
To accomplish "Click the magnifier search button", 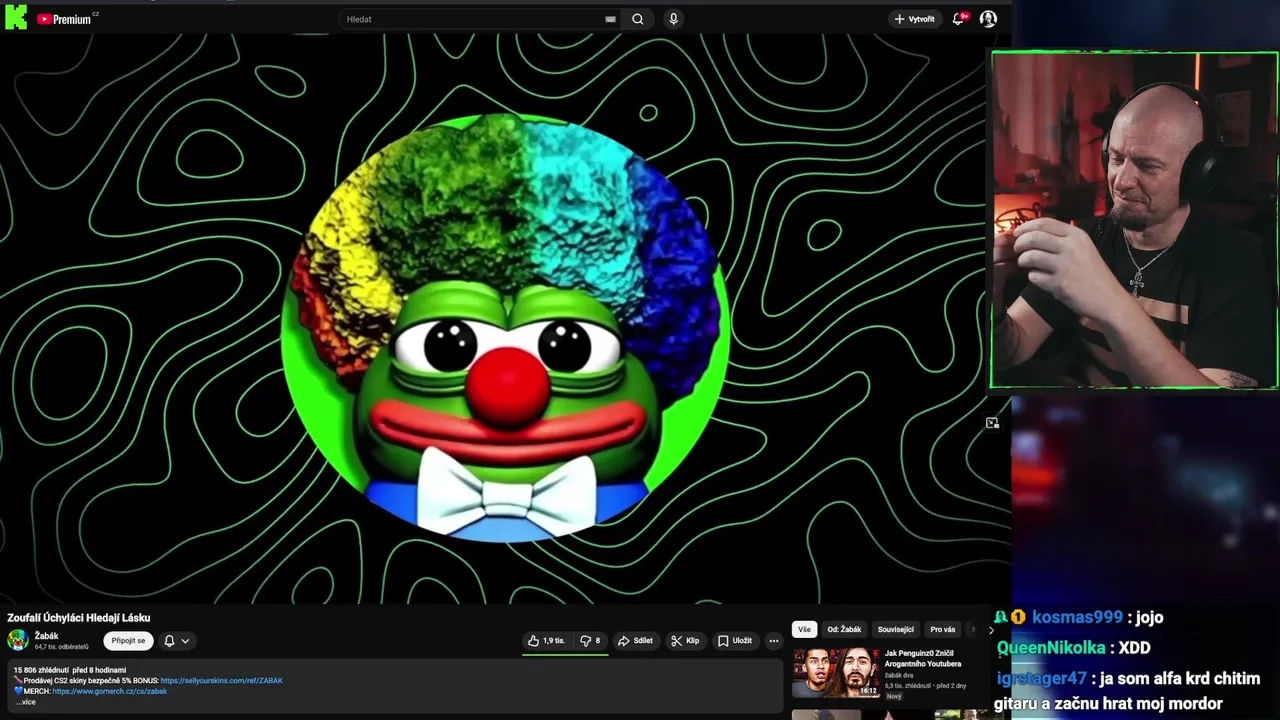I will [x=638, y=19].
